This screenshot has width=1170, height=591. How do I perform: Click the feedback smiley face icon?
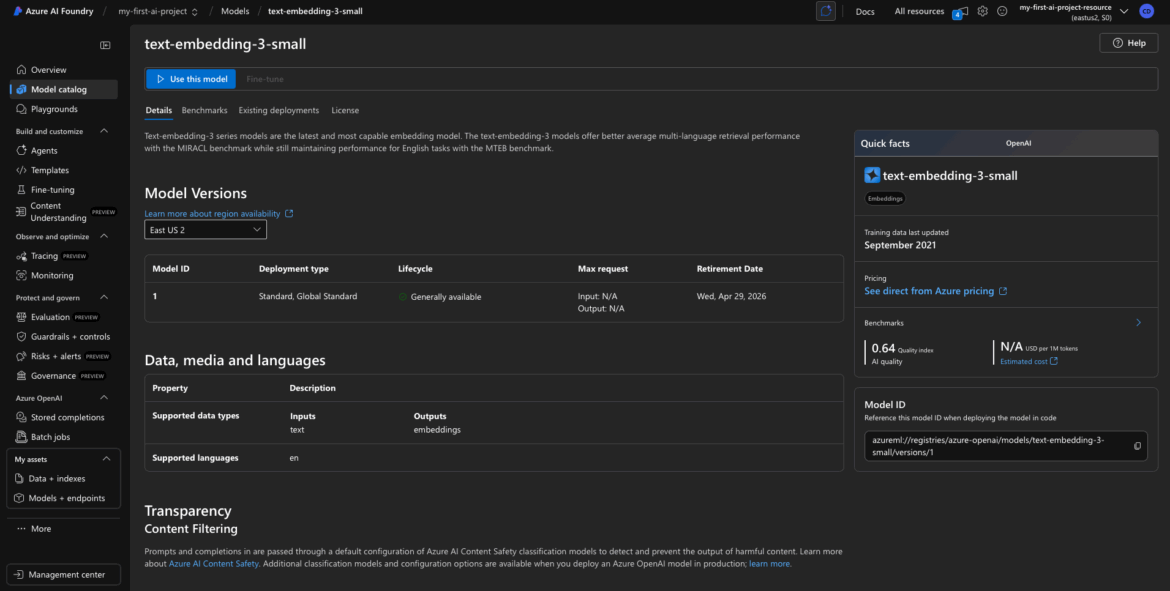(1001, 11)
